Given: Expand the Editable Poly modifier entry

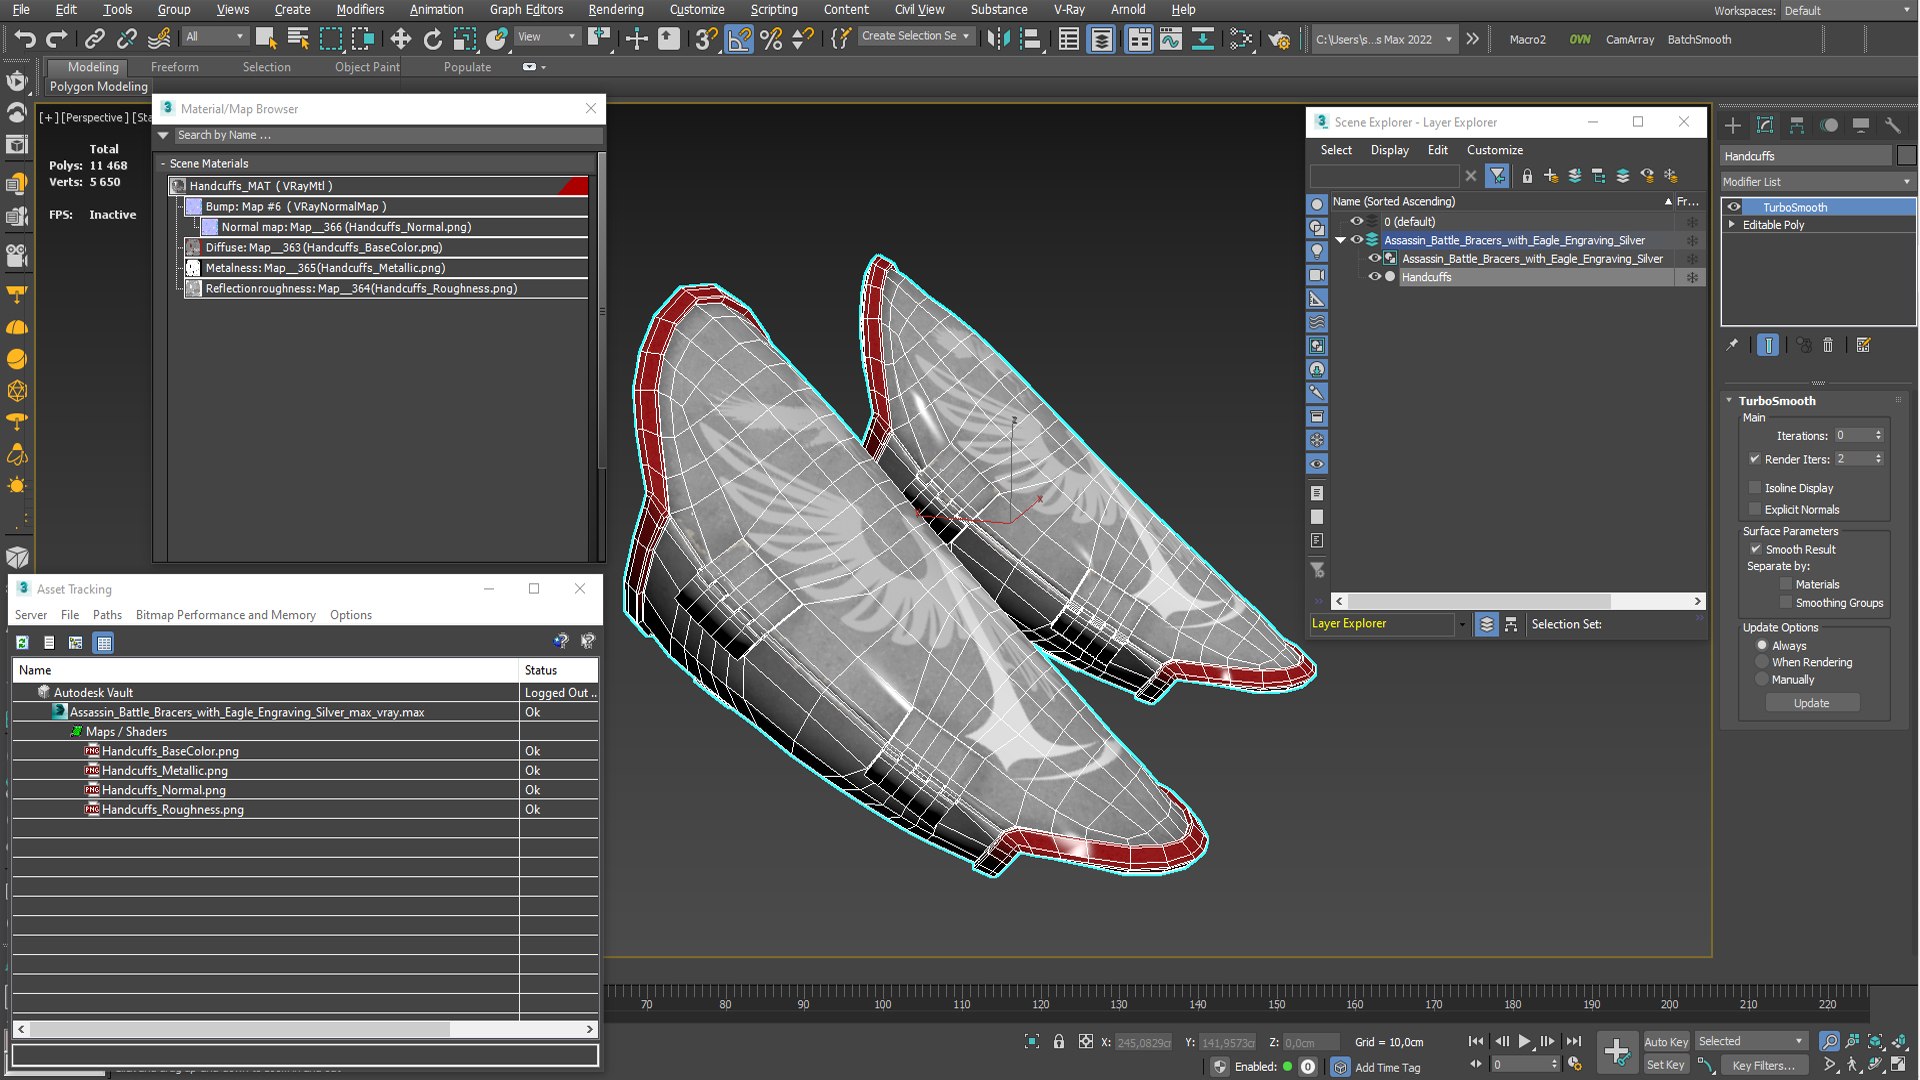Looking at the screenshot, I should [1732, 225].
